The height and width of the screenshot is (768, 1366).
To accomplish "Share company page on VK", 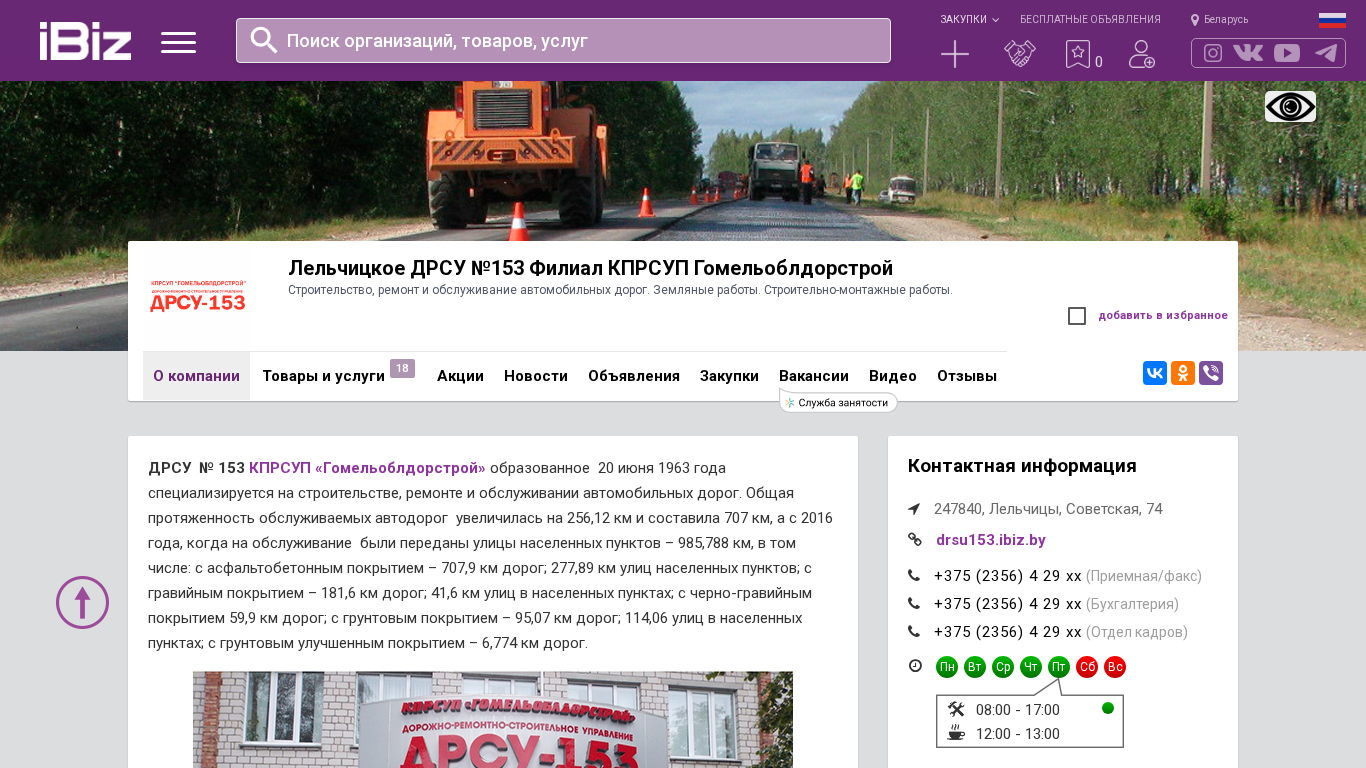I will (1155, 373).
